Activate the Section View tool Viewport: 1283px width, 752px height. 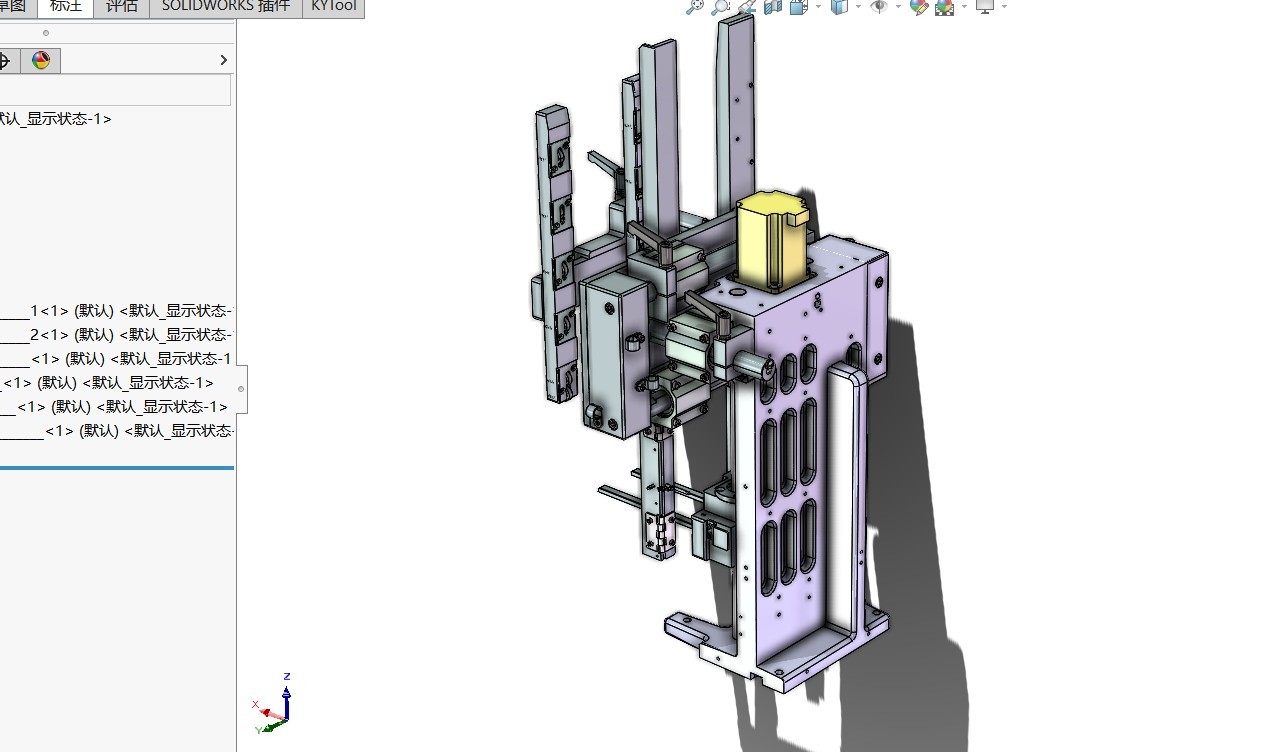tap(772, 7)
